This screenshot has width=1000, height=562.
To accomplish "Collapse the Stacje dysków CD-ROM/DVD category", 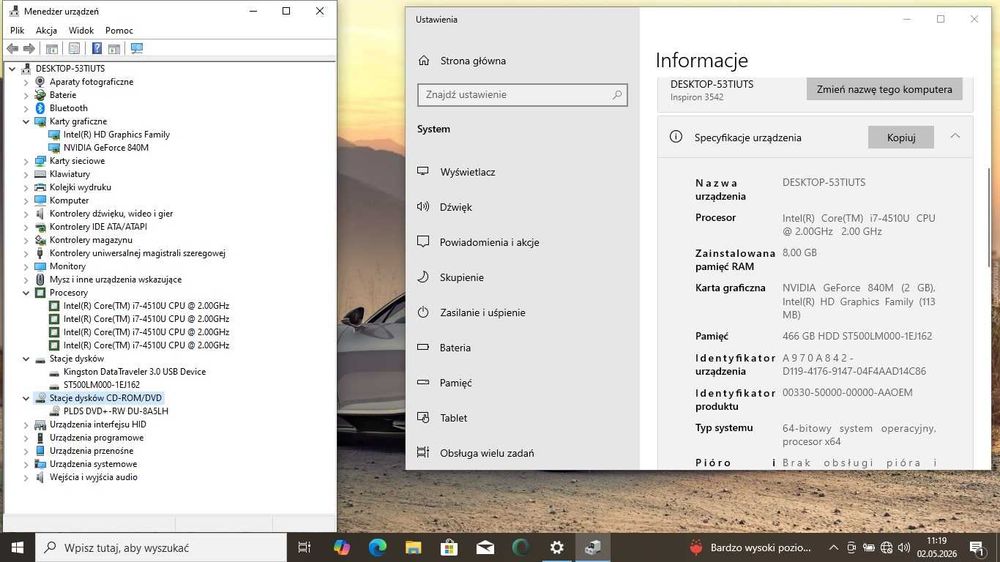I will pyautogui.click(x=26, y=398).
